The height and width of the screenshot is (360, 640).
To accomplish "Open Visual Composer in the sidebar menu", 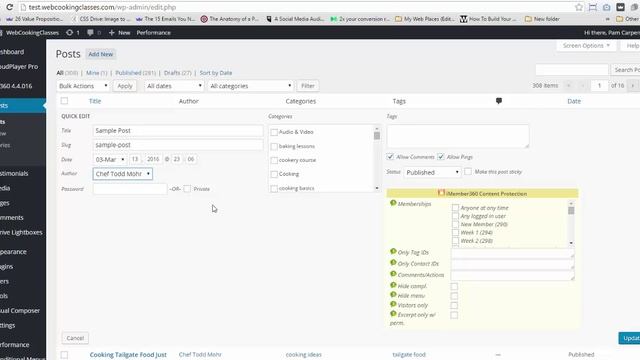I will pyautogui.click(x=20, y=311).
